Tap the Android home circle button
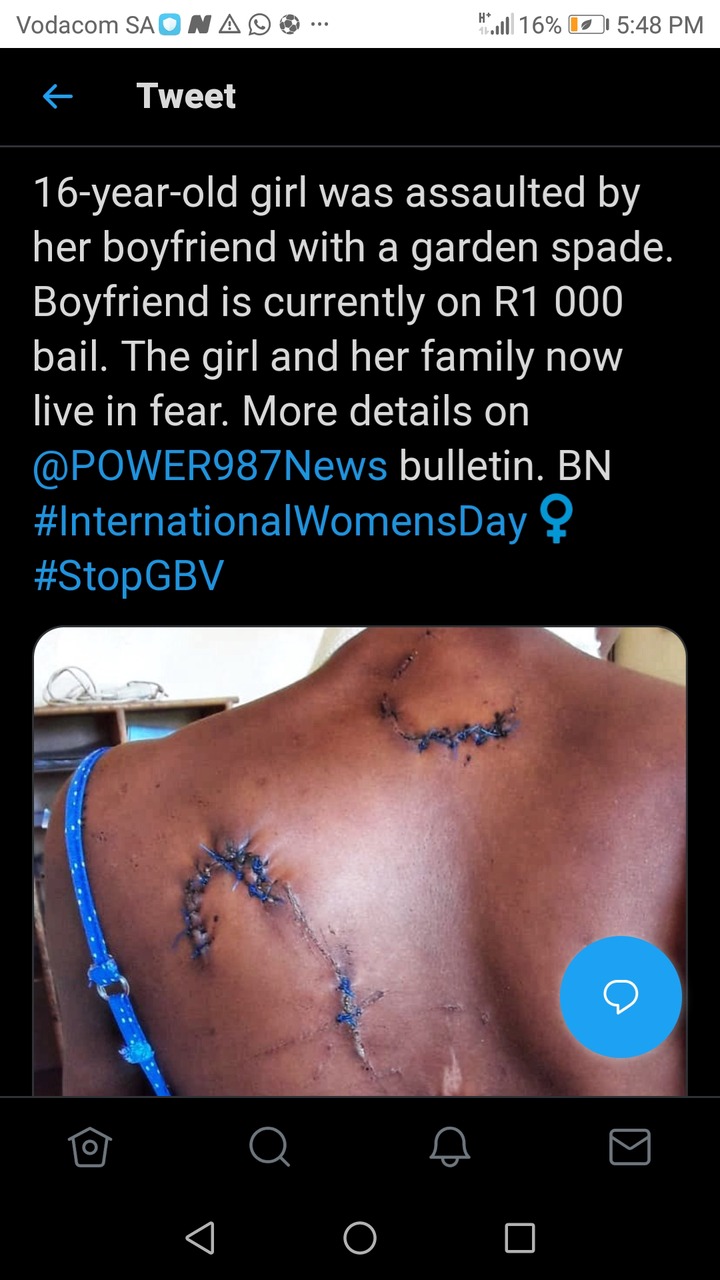The width and height of the screenshot is (720, 1280). 360,1238
